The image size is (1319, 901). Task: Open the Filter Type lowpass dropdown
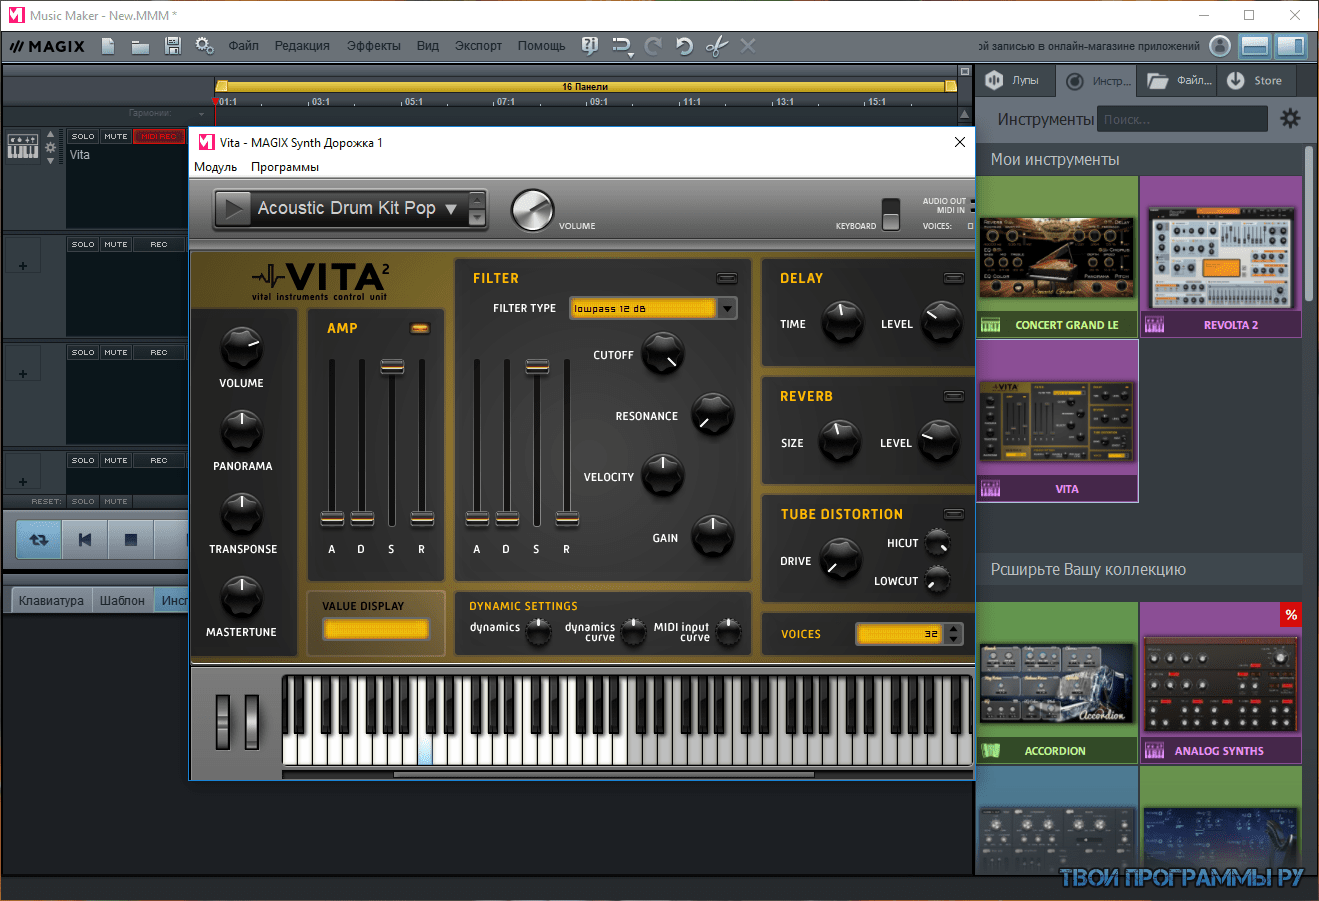point(727,309)
